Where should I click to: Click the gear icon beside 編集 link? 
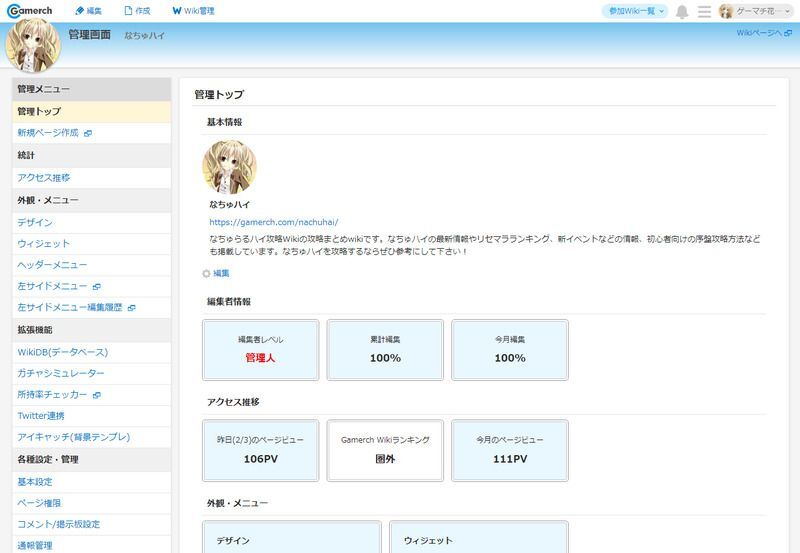(206, 273)
